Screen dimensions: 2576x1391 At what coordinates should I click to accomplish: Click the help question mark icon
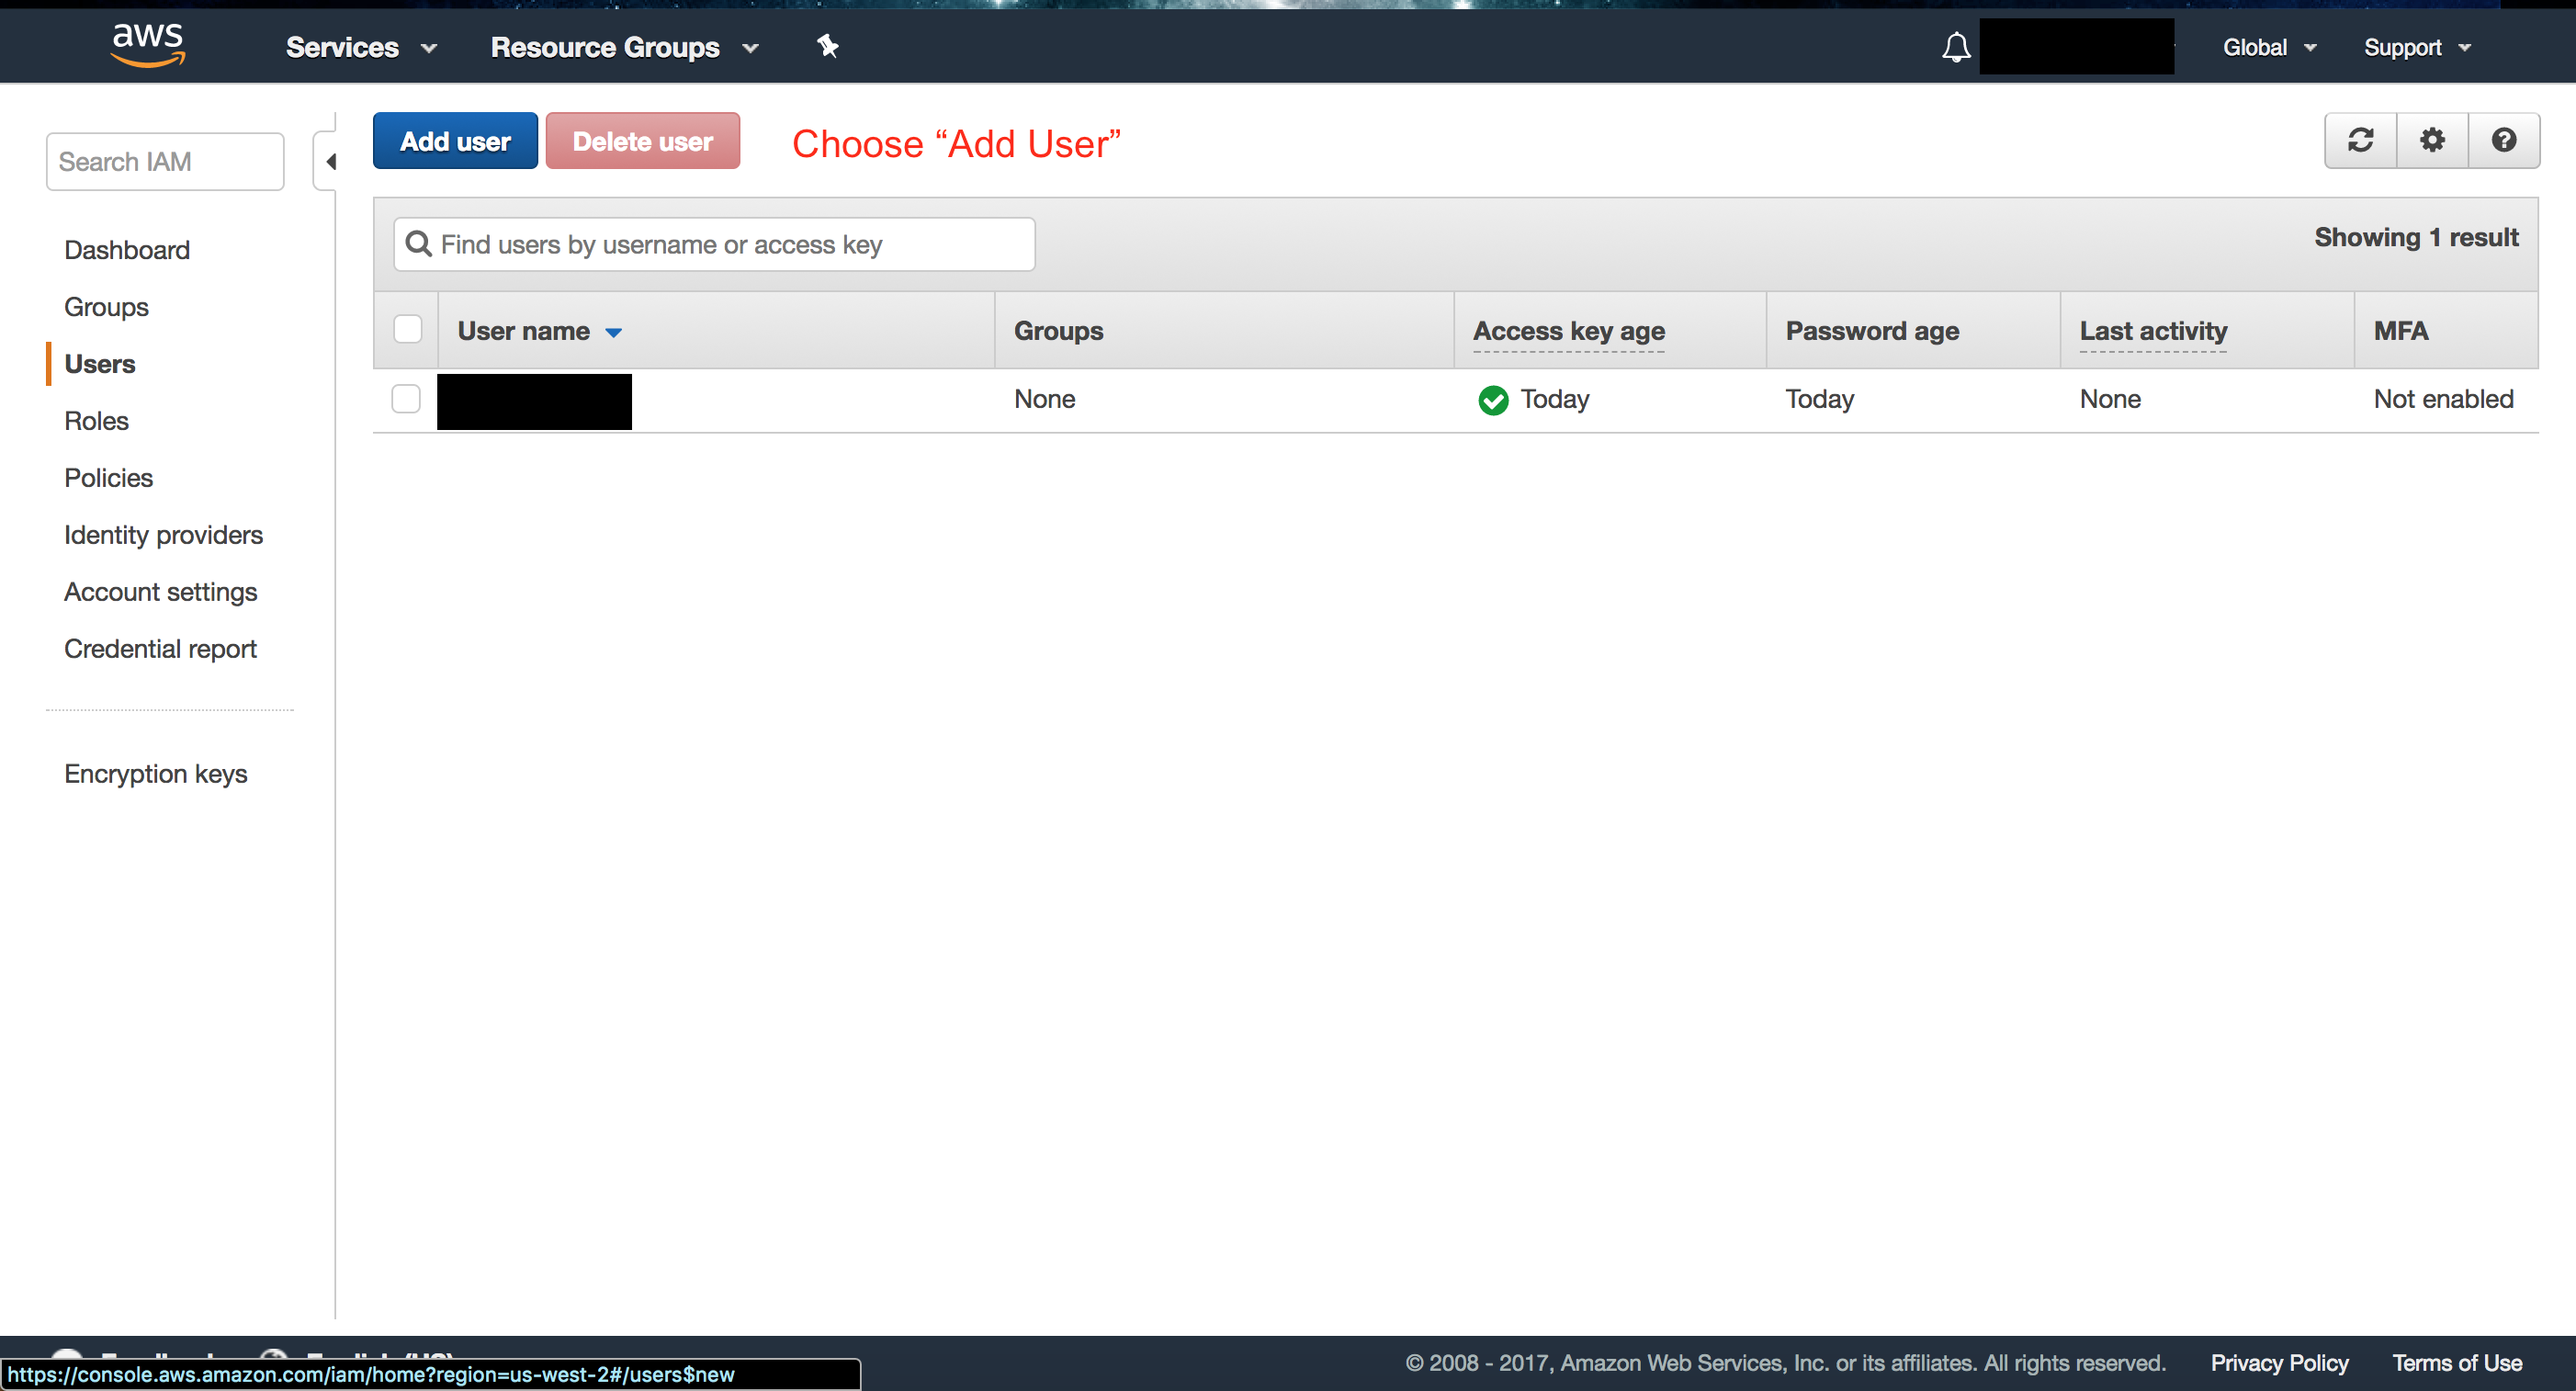(2503, 140)
